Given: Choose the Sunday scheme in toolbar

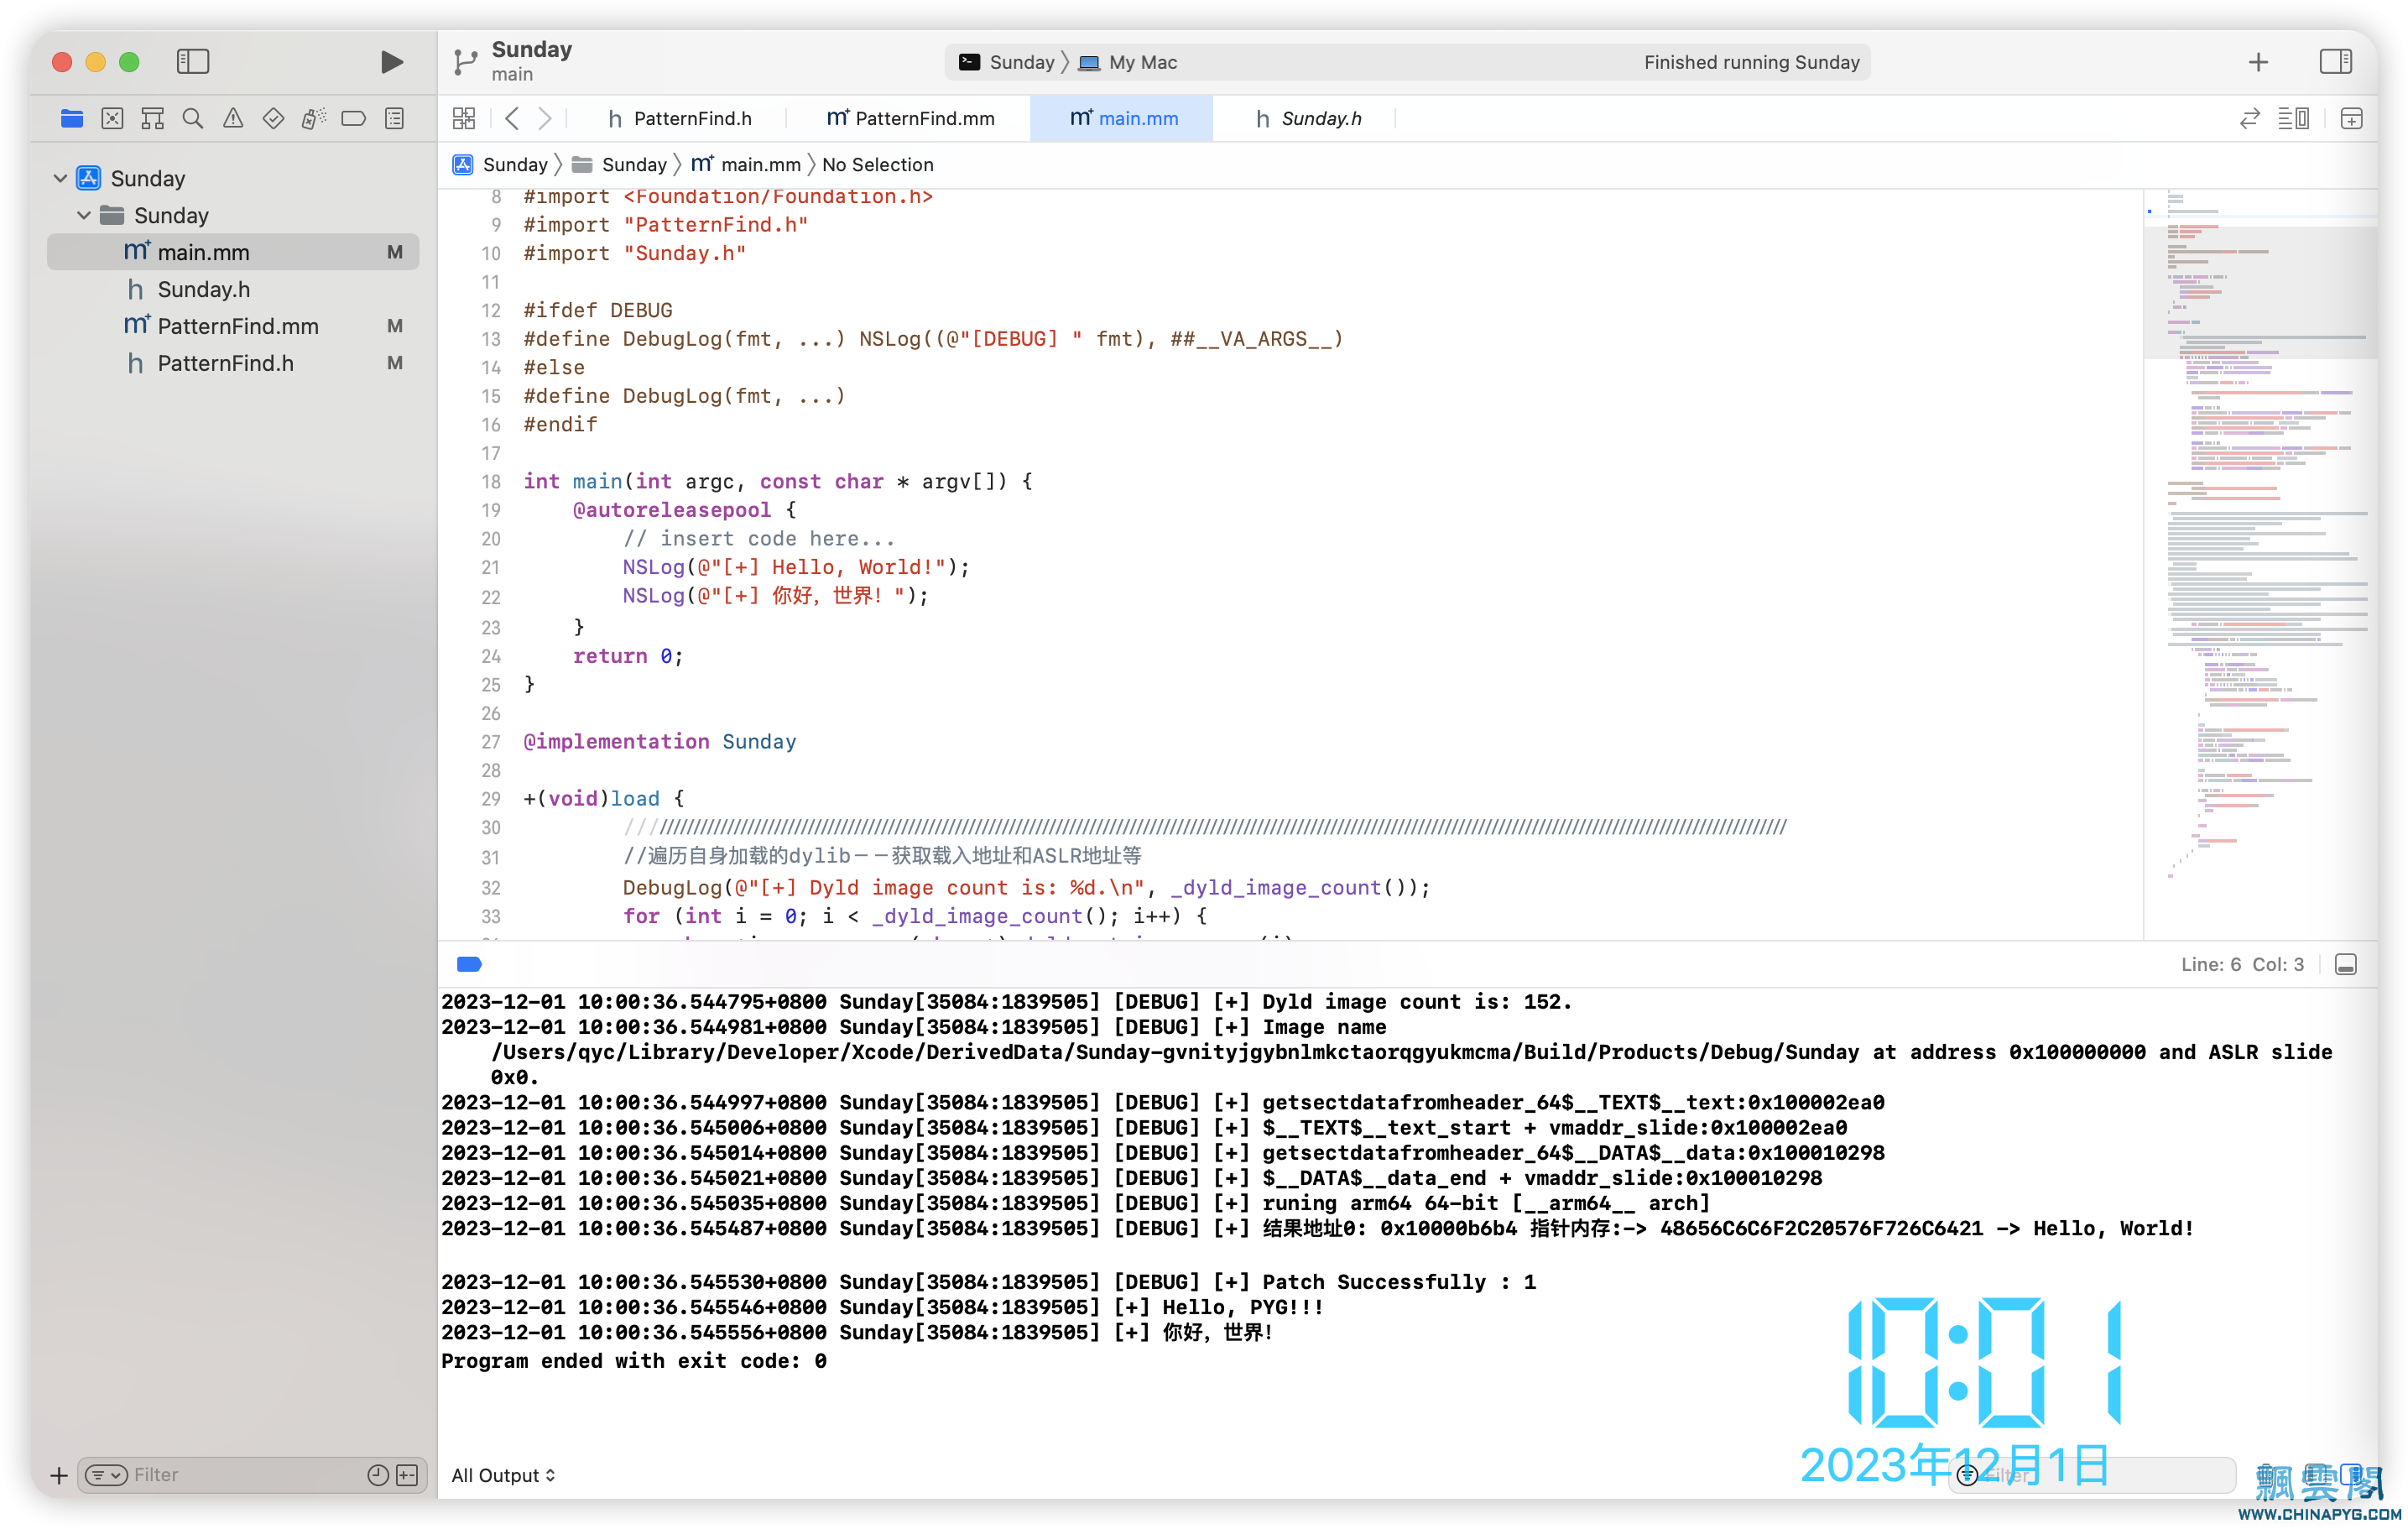Looking at the screenshot, I should [x=1007, y=62].
